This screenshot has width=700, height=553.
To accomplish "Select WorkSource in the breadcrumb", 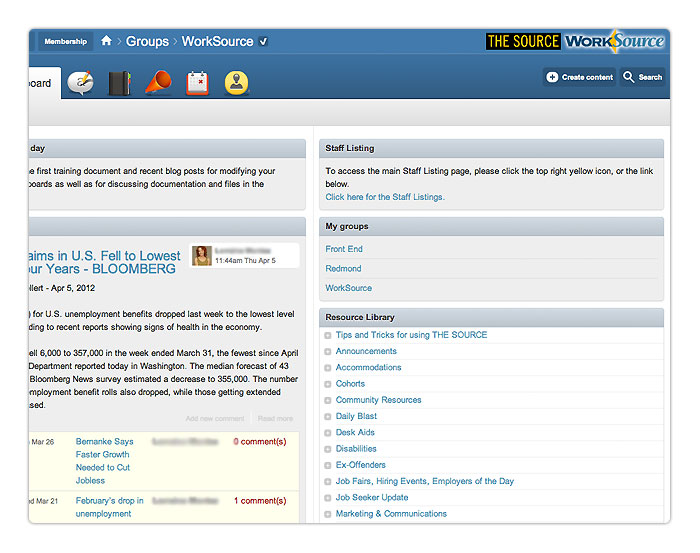I will (x=217, y=42).
